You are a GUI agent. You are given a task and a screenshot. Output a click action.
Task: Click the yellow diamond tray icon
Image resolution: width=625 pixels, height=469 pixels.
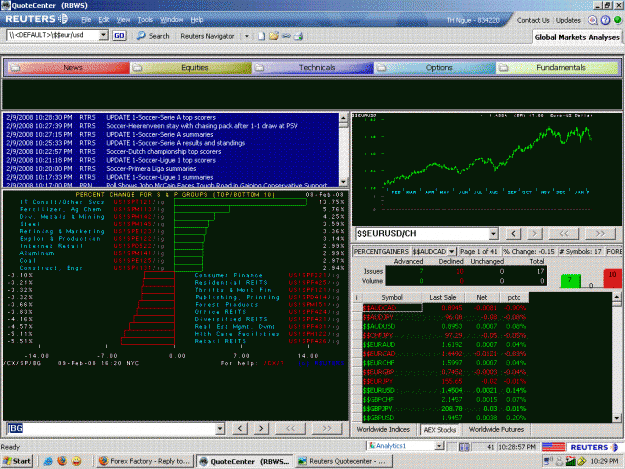coord(581,461)
